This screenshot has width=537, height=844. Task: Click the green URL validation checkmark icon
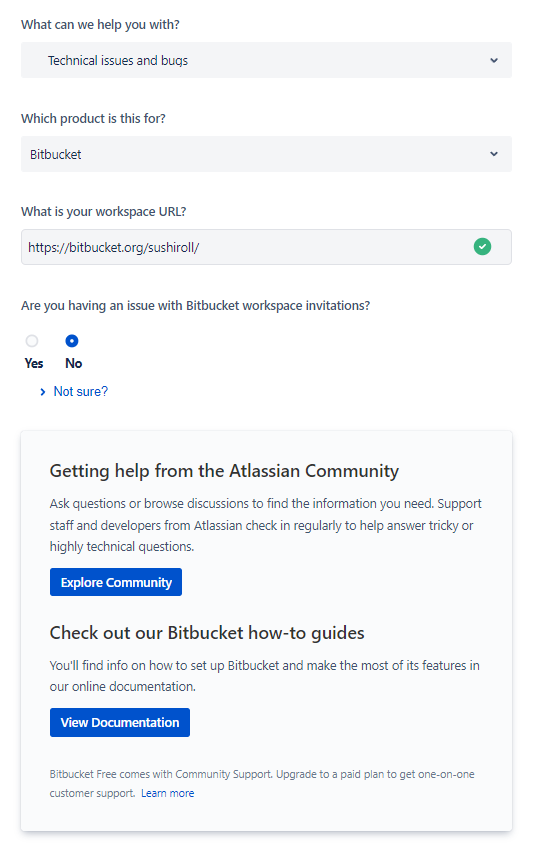click(482, 247)
